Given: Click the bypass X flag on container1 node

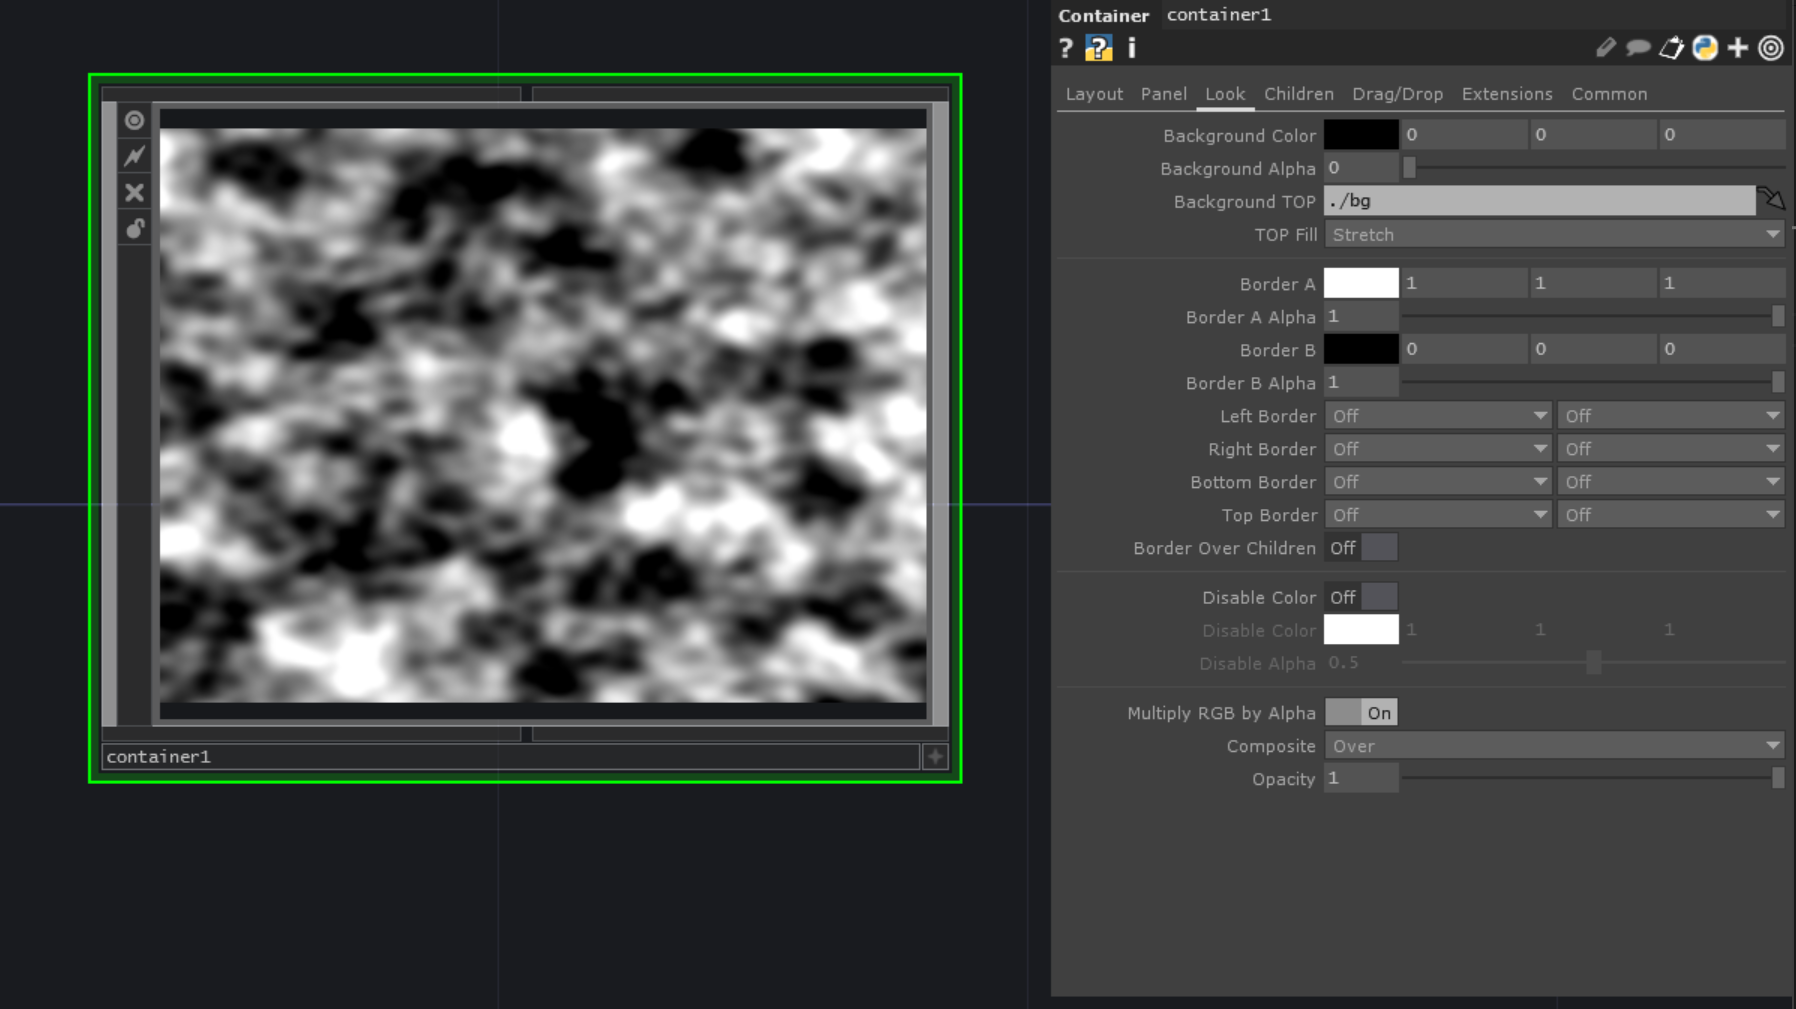Looking at the screenshot, I should 134,192.
